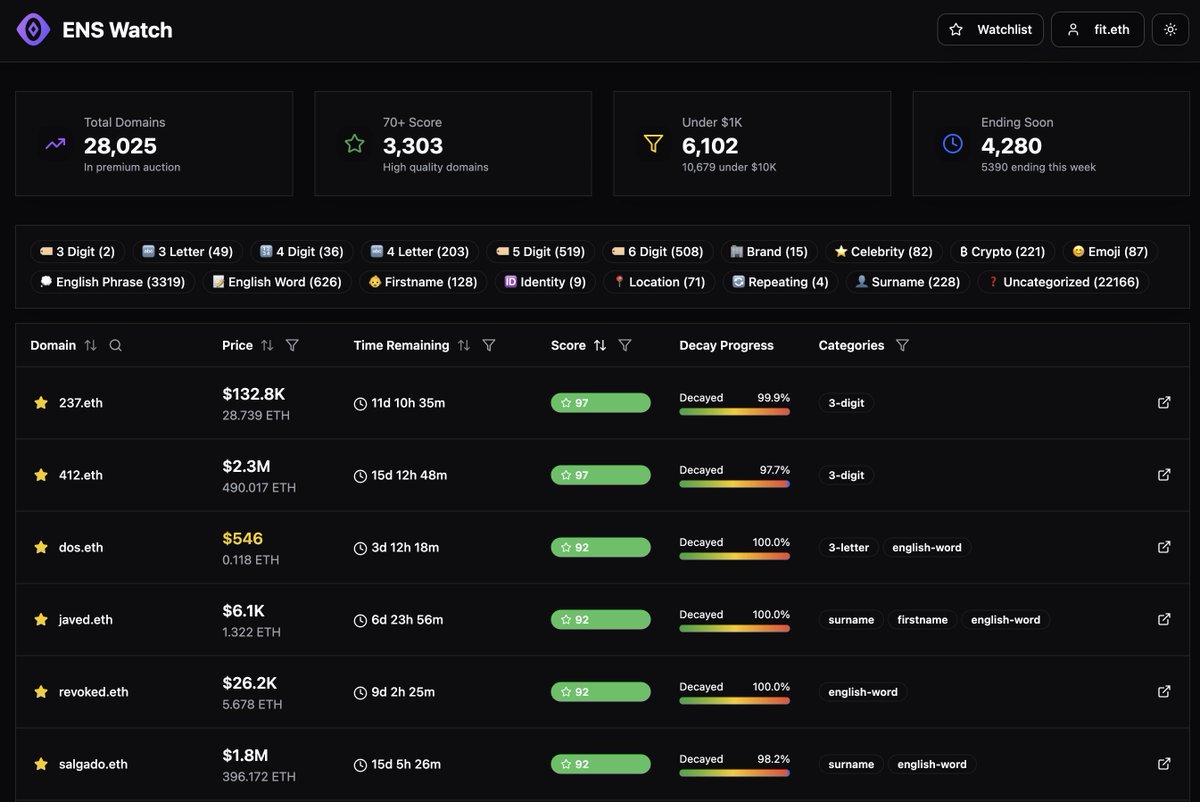Filter by 4 Digit (36) category

(301, 252)
